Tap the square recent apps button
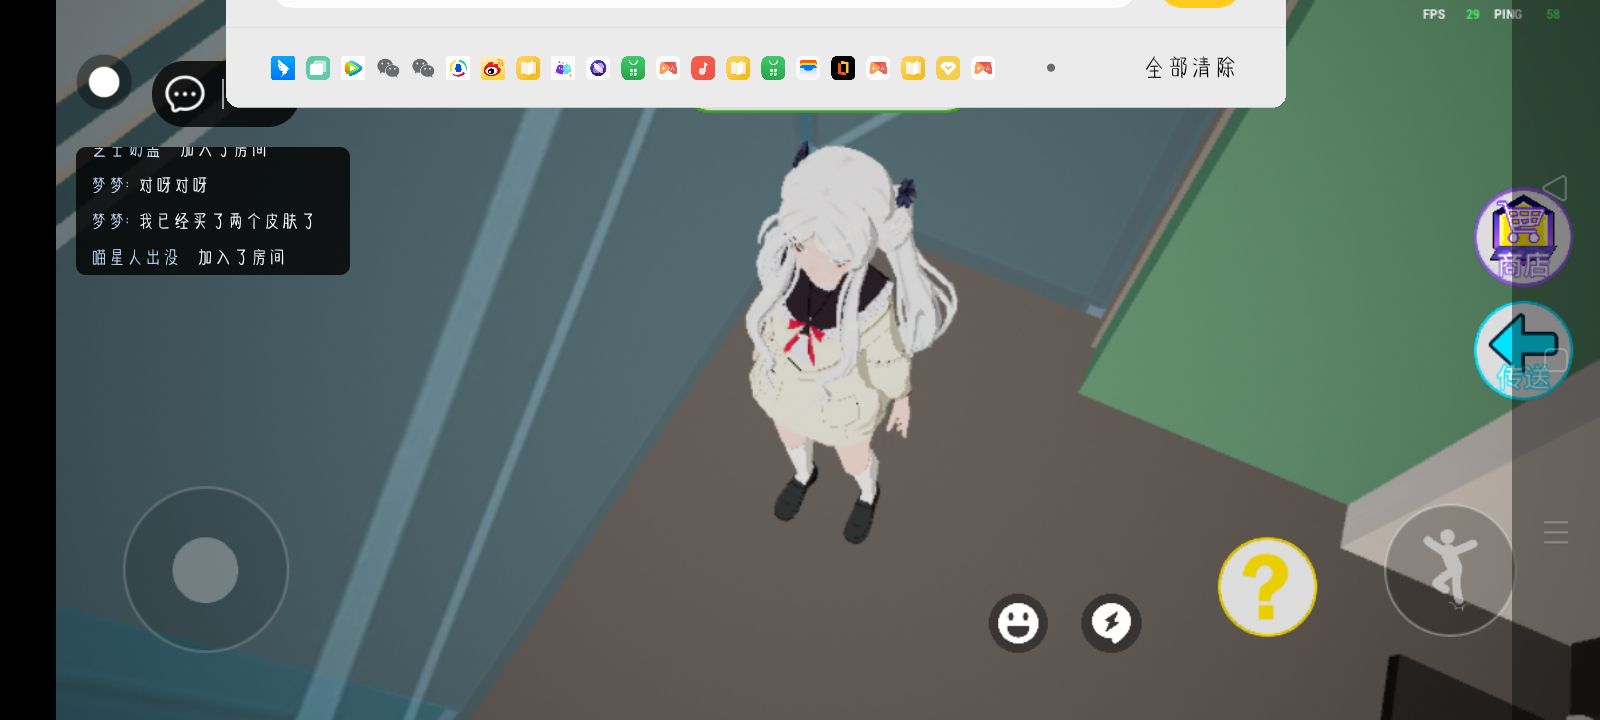Screen dimensions: 1600x720 pyautogui.click(x=1555, y=360)
